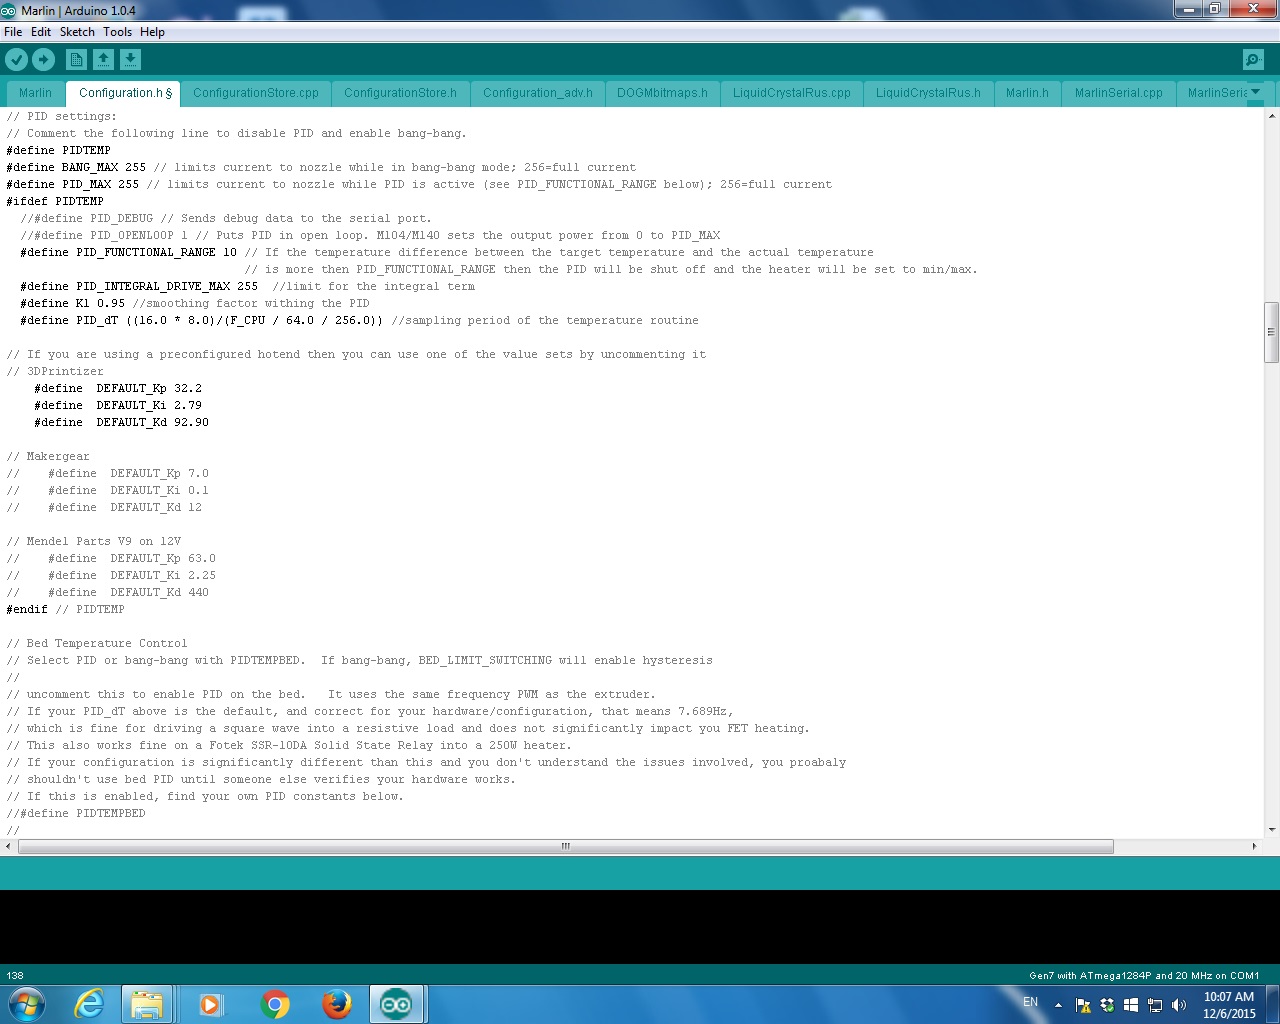The width and height of the screenshot is (1280, 1024).
Task: Open the Serial Monitor magnifier icon
Action: (x=1253, y=60)
